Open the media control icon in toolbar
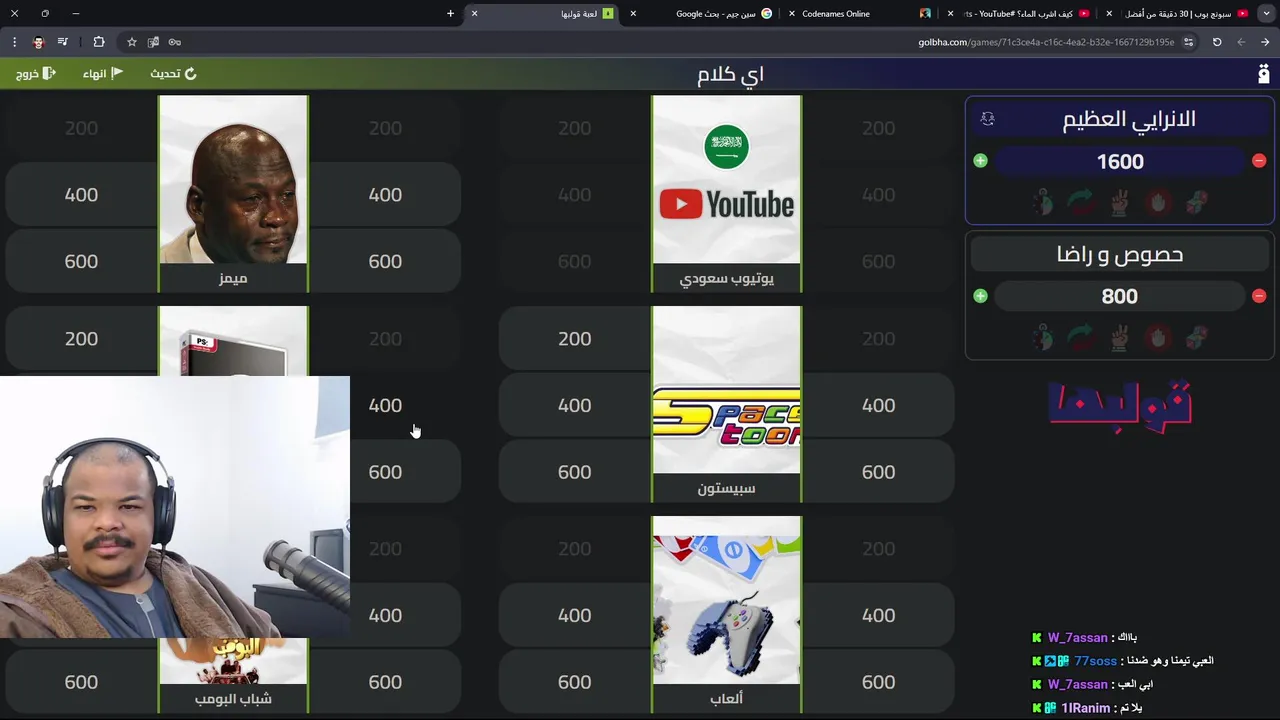 point(63,42)
